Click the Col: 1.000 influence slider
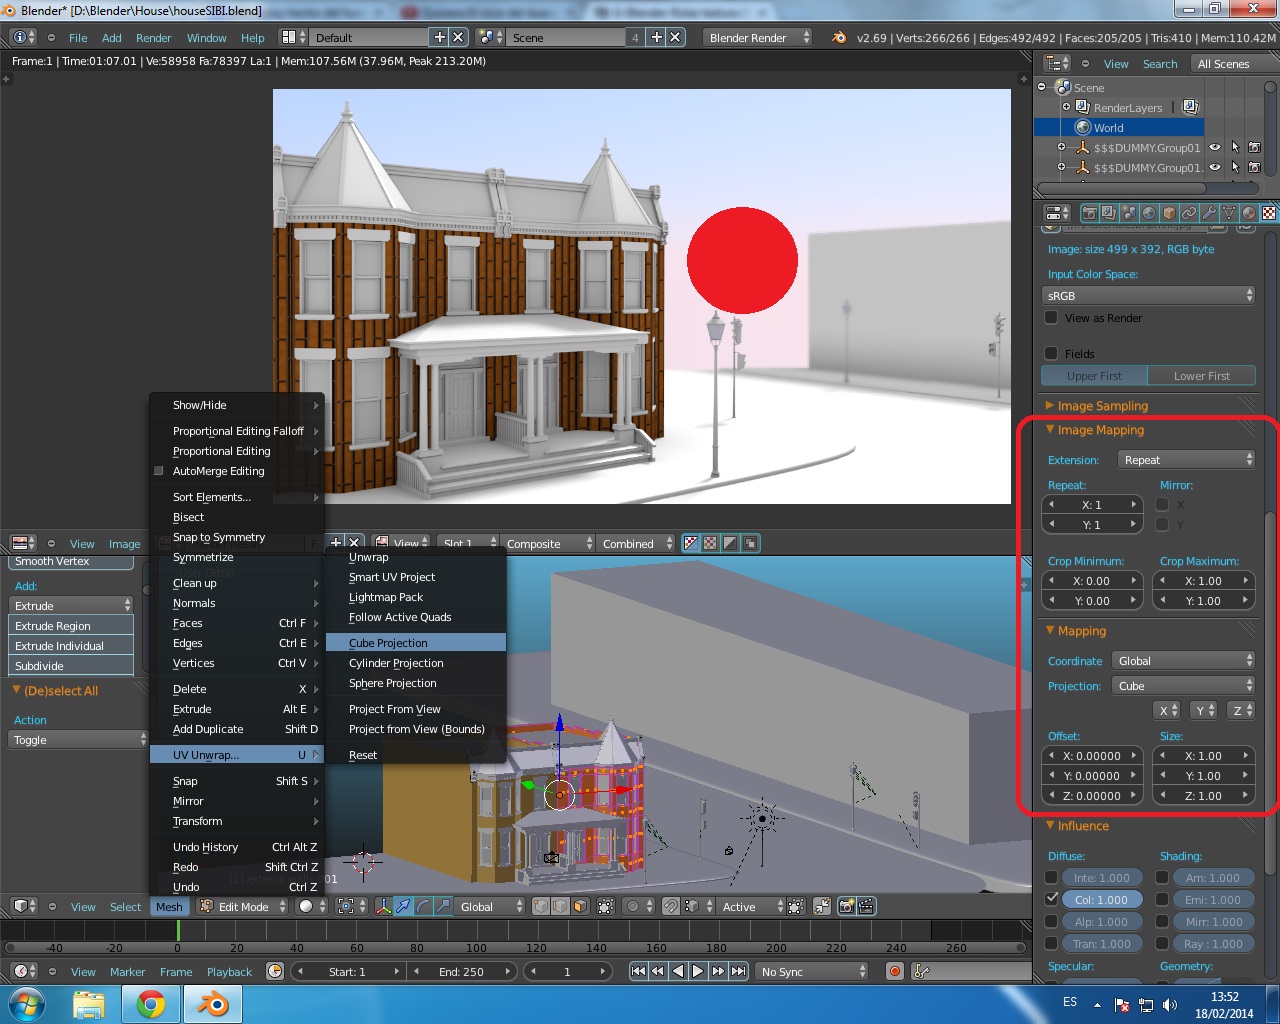1280x1024 pixels. pos(1101,899)
